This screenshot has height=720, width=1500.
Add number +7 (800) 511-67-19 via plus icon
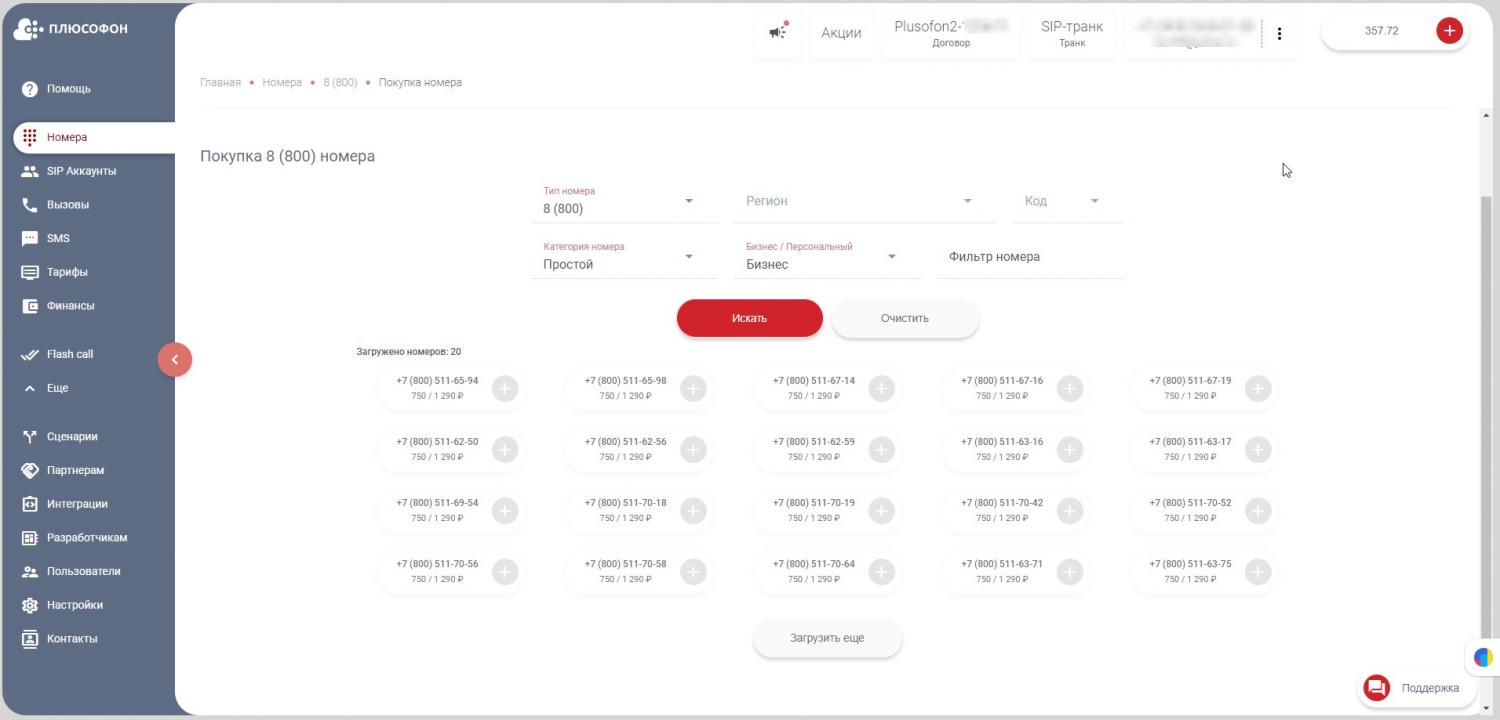tap(1258, 389)
